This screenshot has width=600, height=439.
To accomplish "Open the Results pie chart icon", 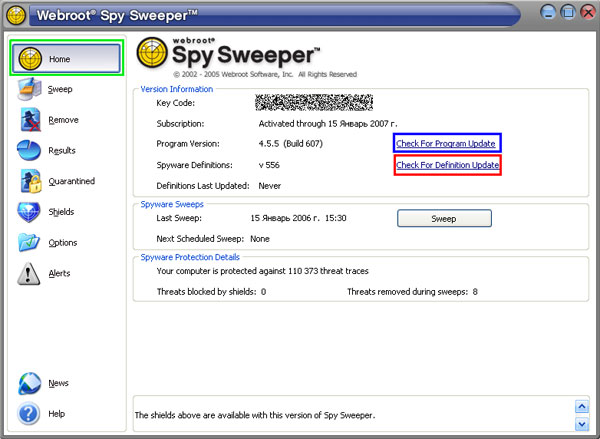I will [x=29, y=150].
